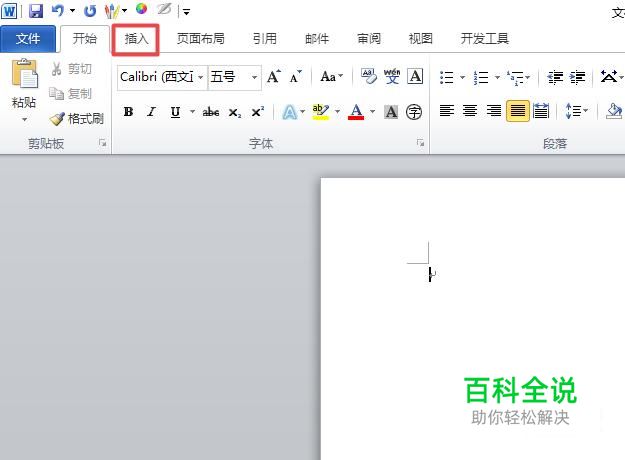Click the Enclose Characters circled 字 icon
The height and width of the screenshot is (460, 625).
pos(414,112)
